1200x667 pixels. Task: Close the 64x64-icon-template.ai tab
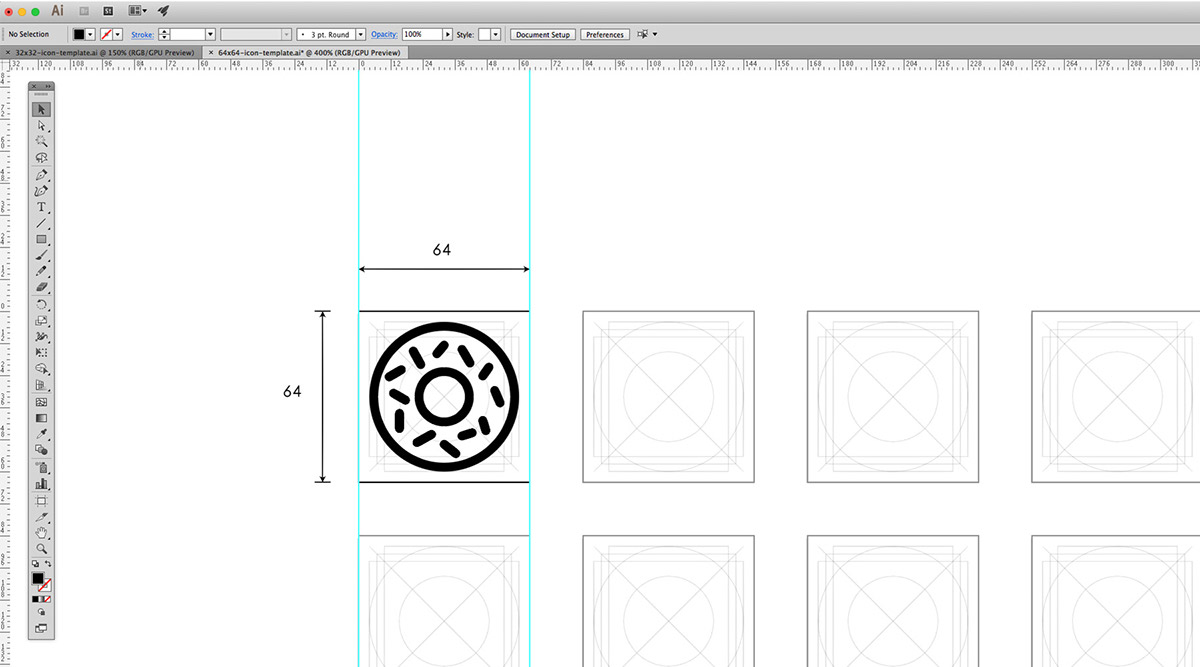210,52
